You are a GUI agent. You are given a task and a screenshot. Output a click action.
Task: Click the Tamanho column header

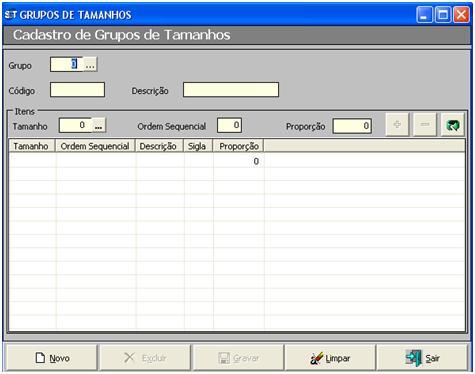(32, 146)
